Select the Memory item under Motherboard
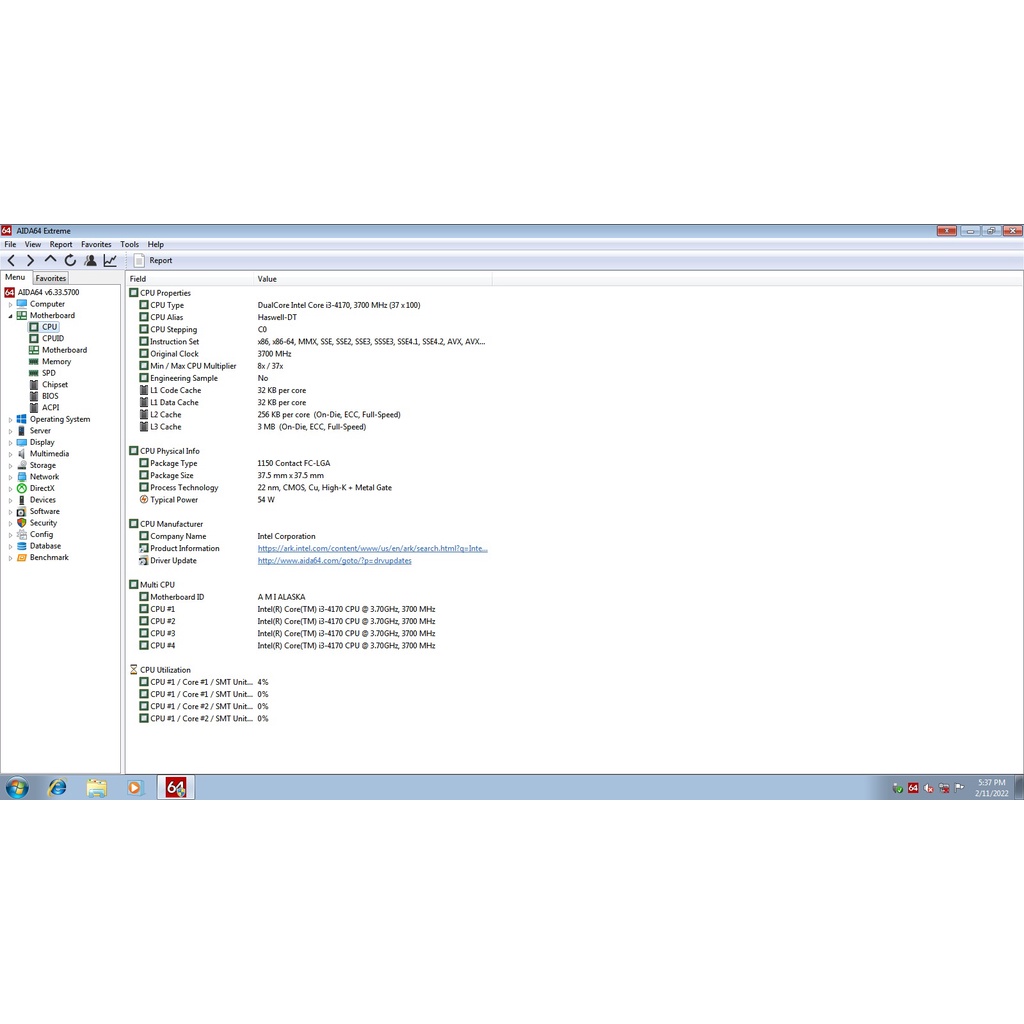This screenshot has width=1024, height=1024. point(56,362)
